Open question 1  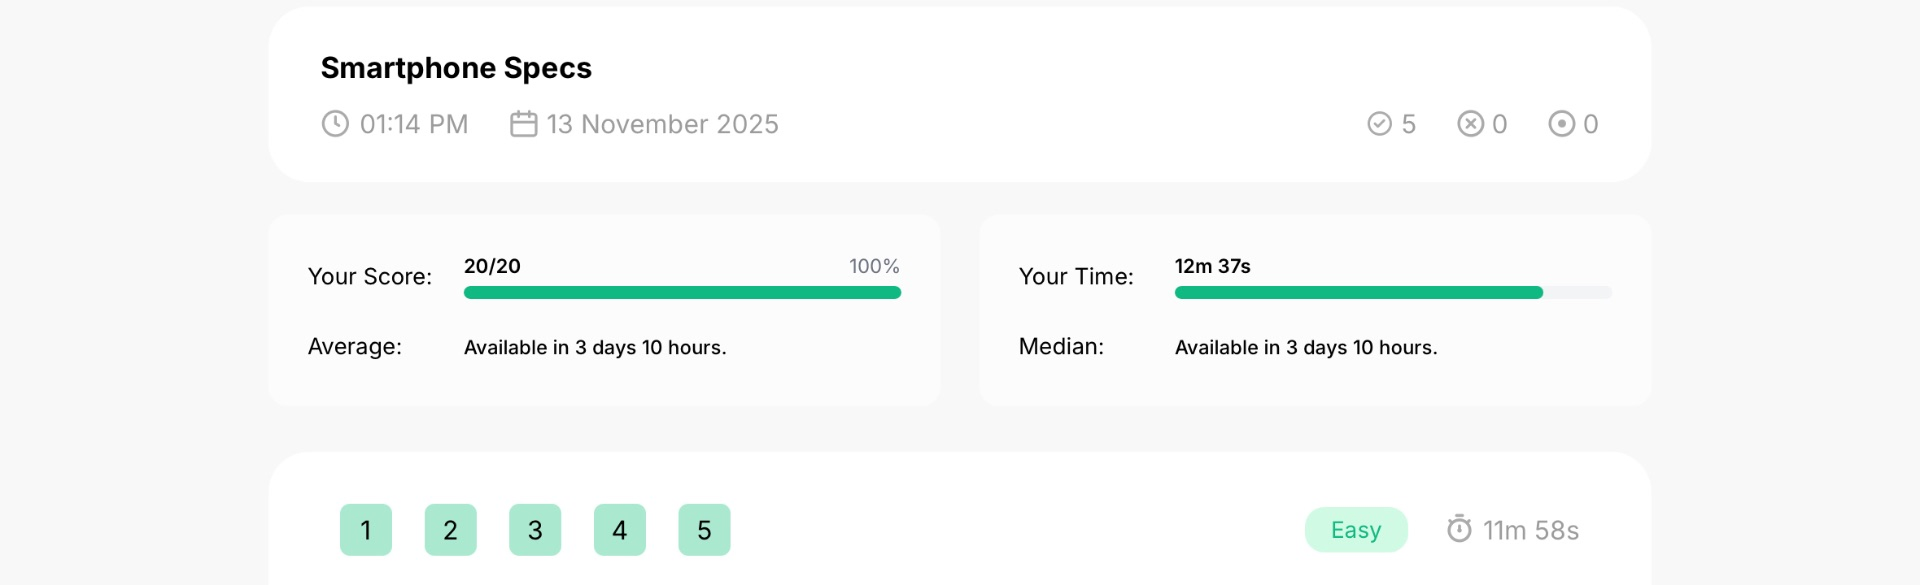point(366,530)
